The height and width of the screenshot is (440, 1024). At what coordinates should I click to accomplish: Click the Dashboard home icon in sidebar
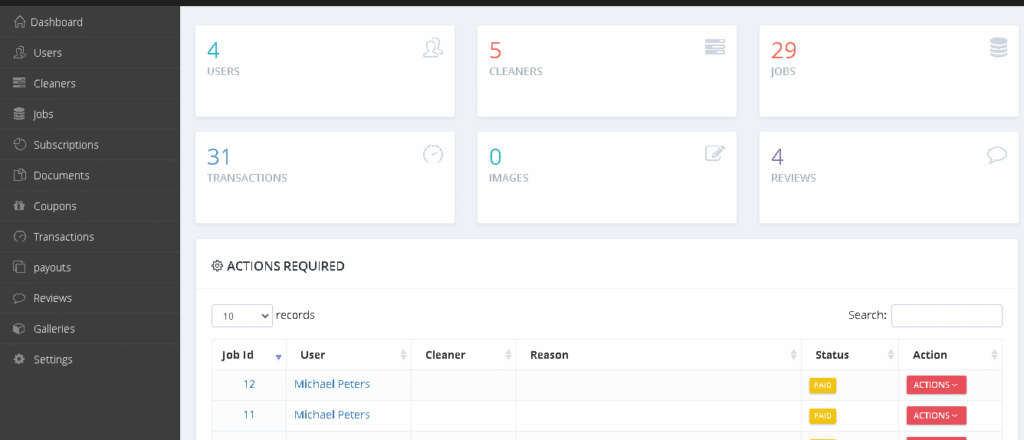tap(20, 22)
